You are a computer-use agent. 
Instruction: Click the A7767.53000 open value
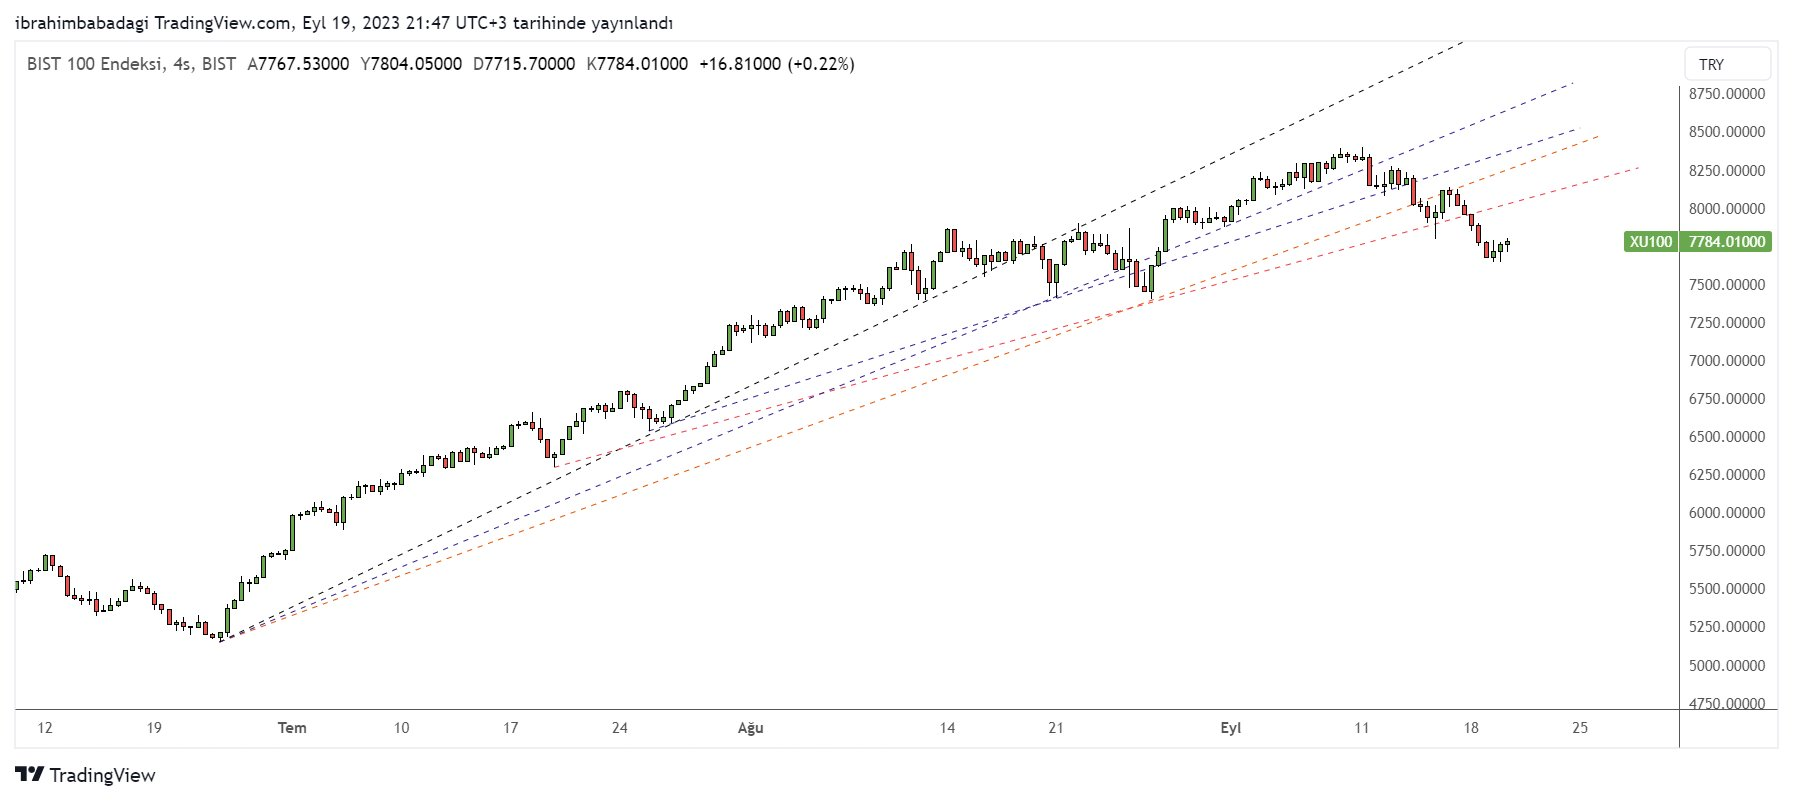(x=299, y=64)
